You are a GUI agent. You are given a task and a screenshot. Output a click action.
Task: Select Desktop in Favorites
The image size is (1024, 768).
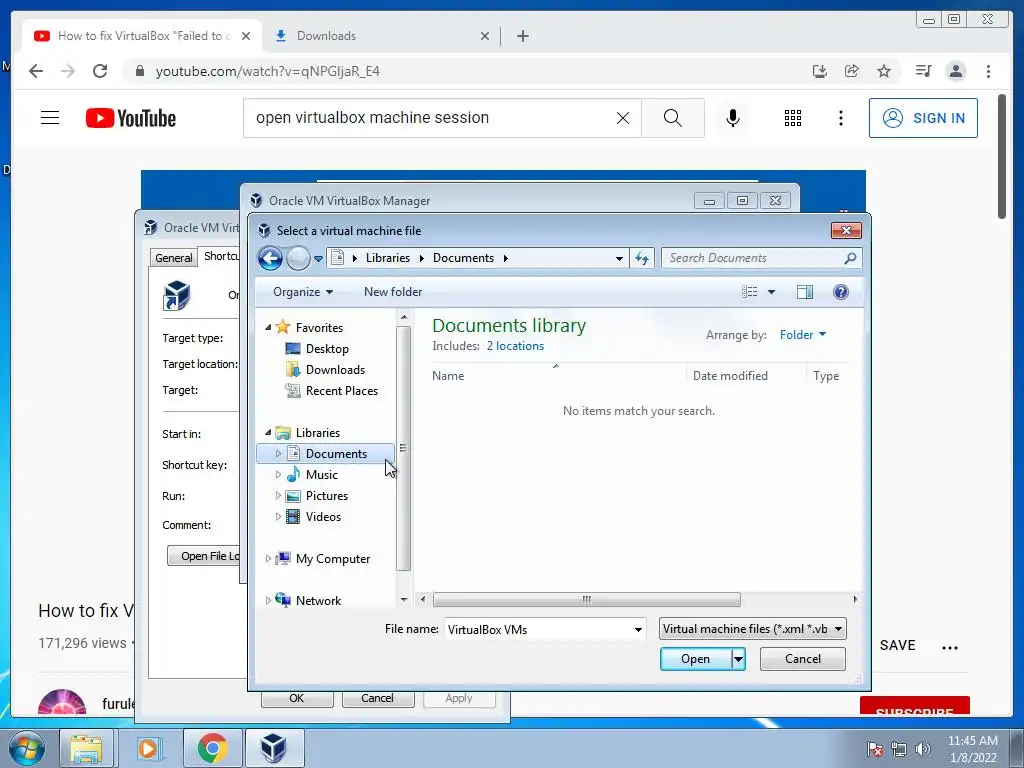[327, 349]
